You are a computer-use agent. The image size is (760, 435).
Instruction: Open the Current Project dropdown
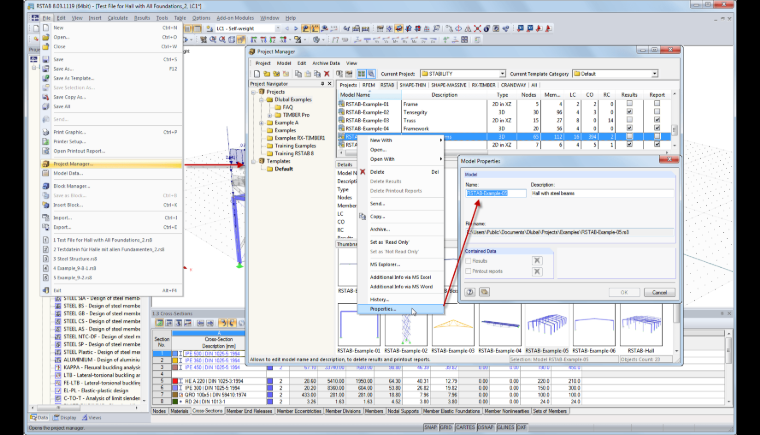click(x=502, y=74)
